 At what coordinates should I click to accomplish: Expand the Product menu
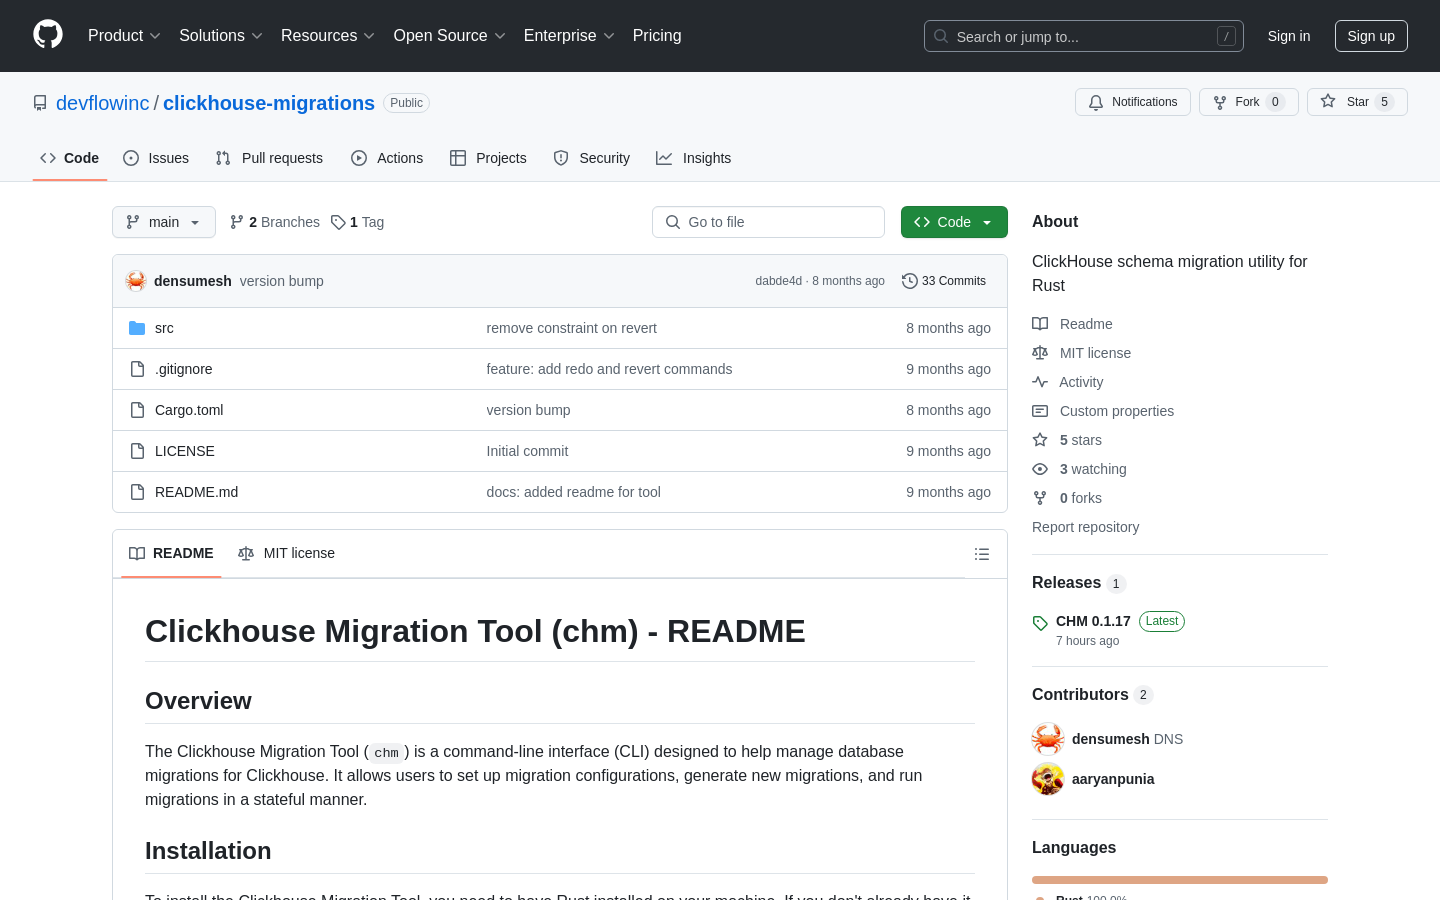[124, 36]
